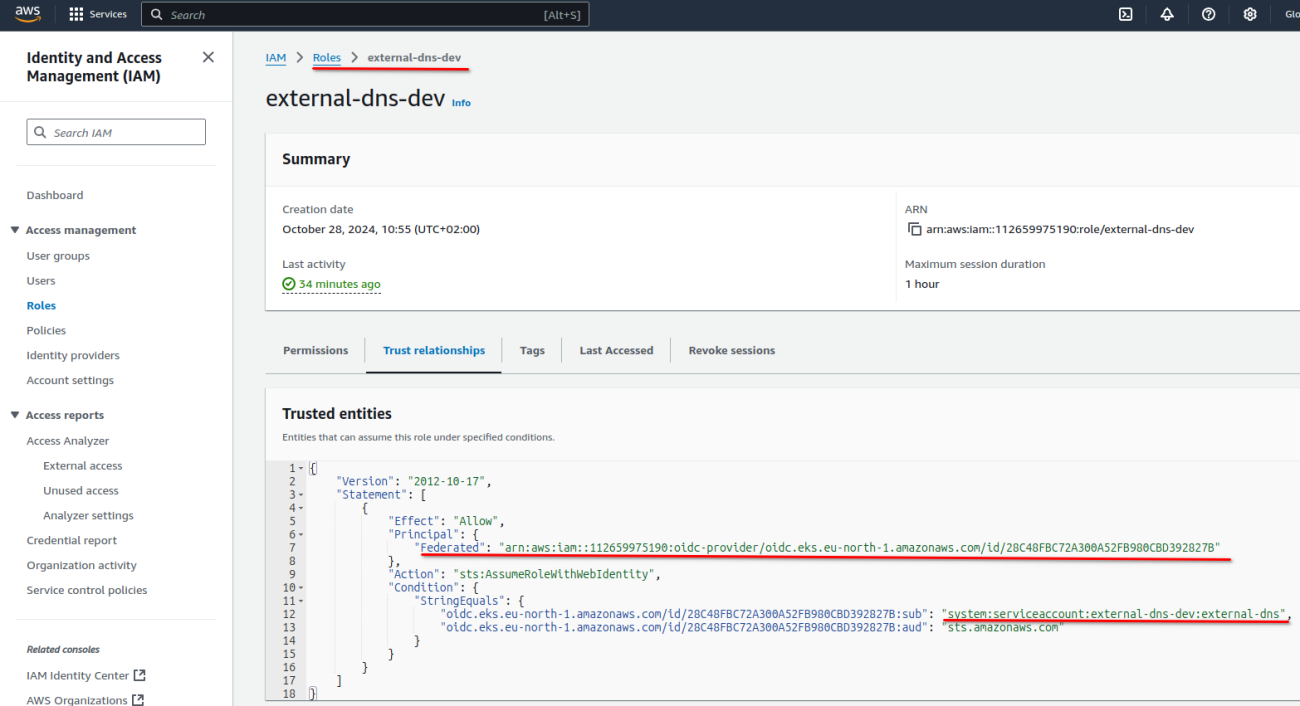Screen dimensions: 1300x706
Task: Focus the top AWS search bar
Action: point(365,14)
